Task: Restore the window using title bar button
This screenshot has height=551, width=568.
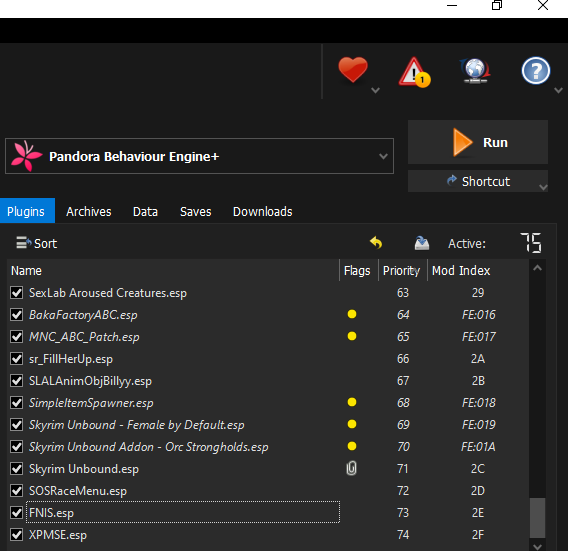Action: (497, 5)
